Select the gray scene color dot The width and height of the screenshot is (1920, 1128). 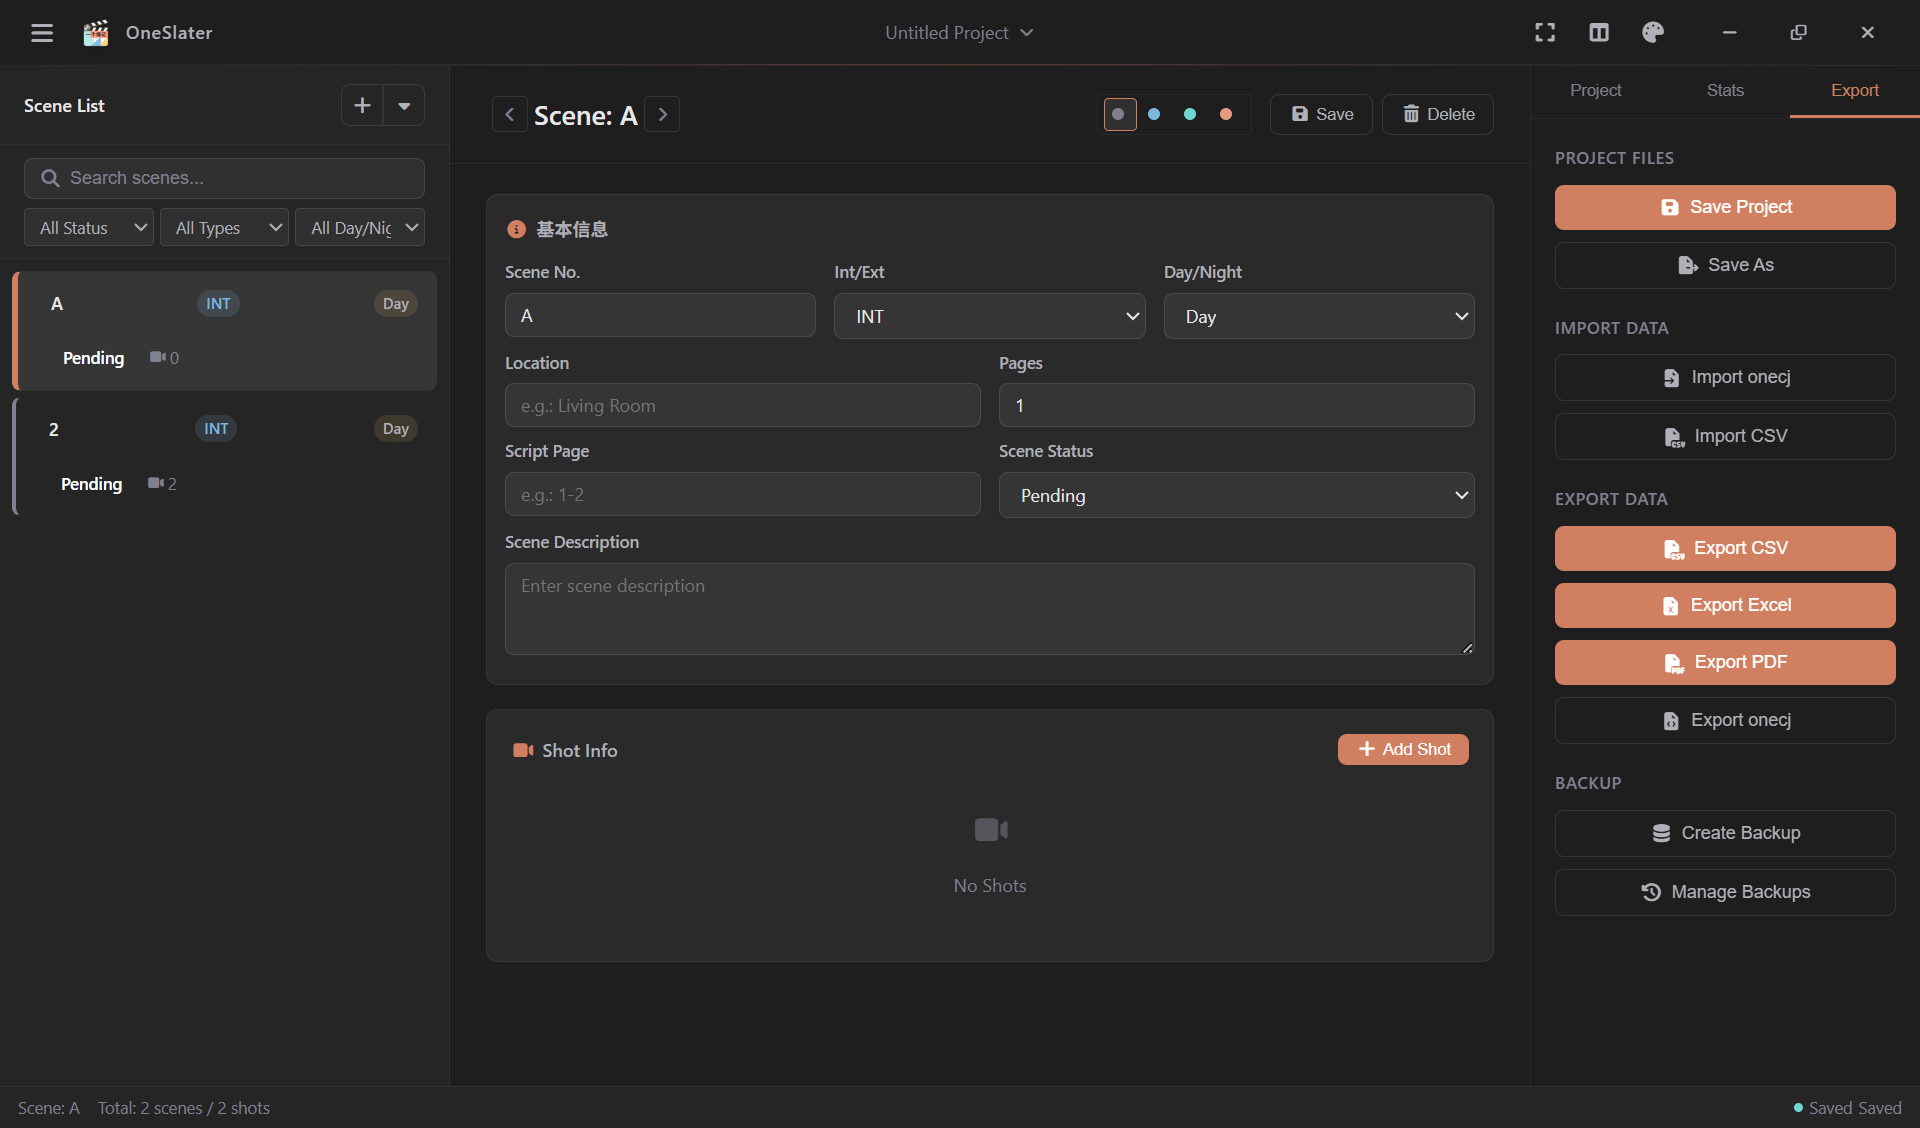(1119, 114)
